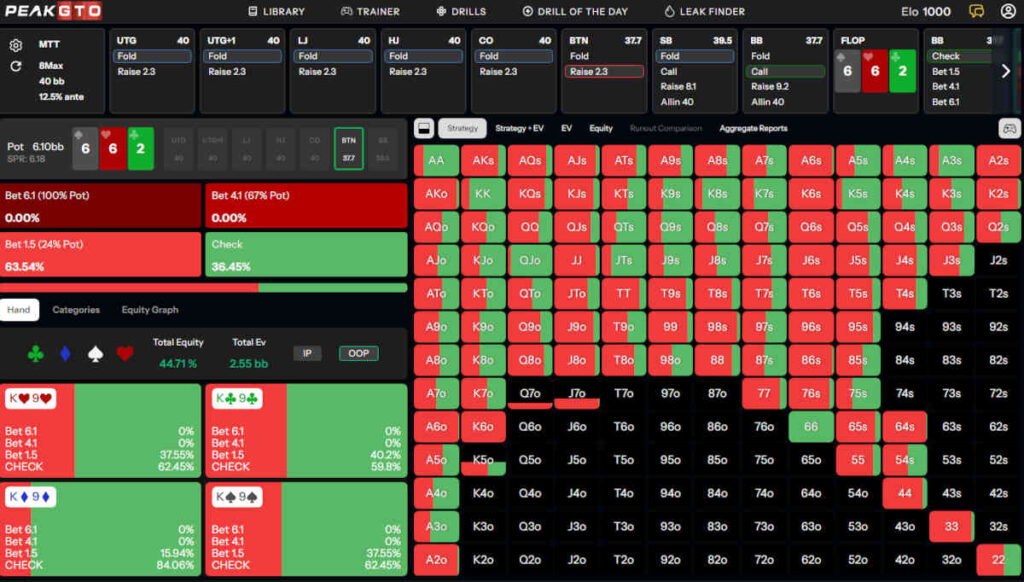Click the K♦9♦ hand combo card
The width and height of the screenshot is (1024, 582).
coord(101,529)
